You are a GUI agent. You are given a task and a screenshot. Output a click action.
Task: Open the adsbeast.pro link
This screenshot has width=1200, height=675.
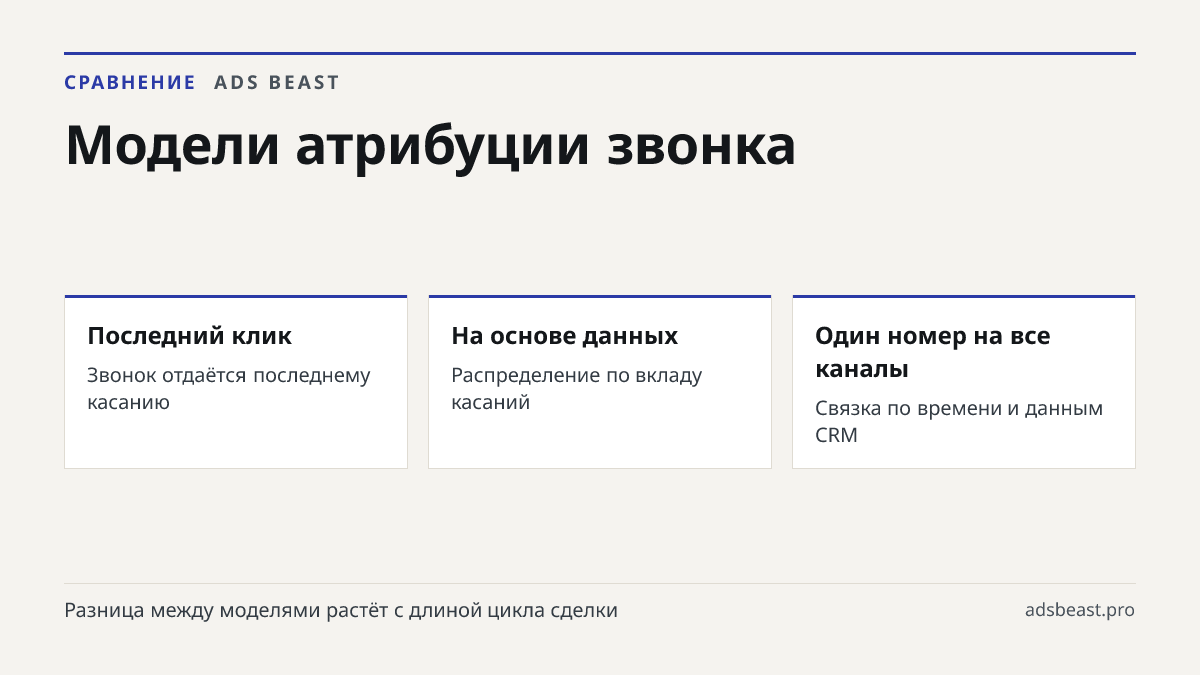1080,610
